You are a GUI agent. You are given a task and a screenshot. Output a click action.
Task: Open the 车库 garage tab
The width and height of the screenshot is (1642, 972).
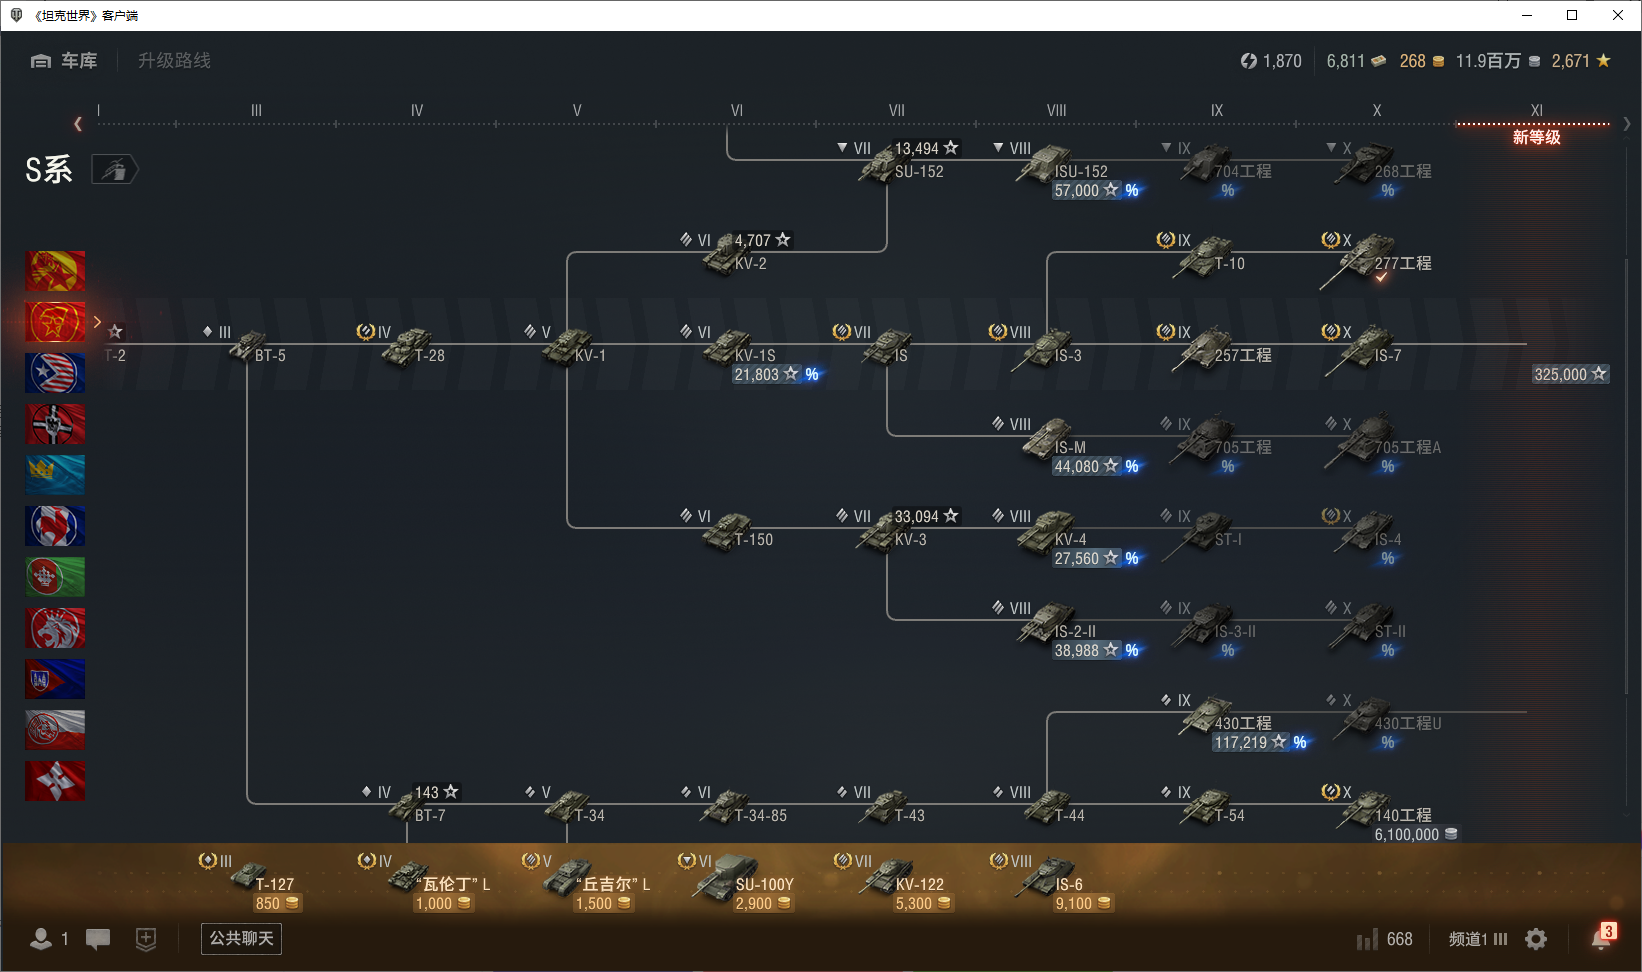[x=64, y=61]
